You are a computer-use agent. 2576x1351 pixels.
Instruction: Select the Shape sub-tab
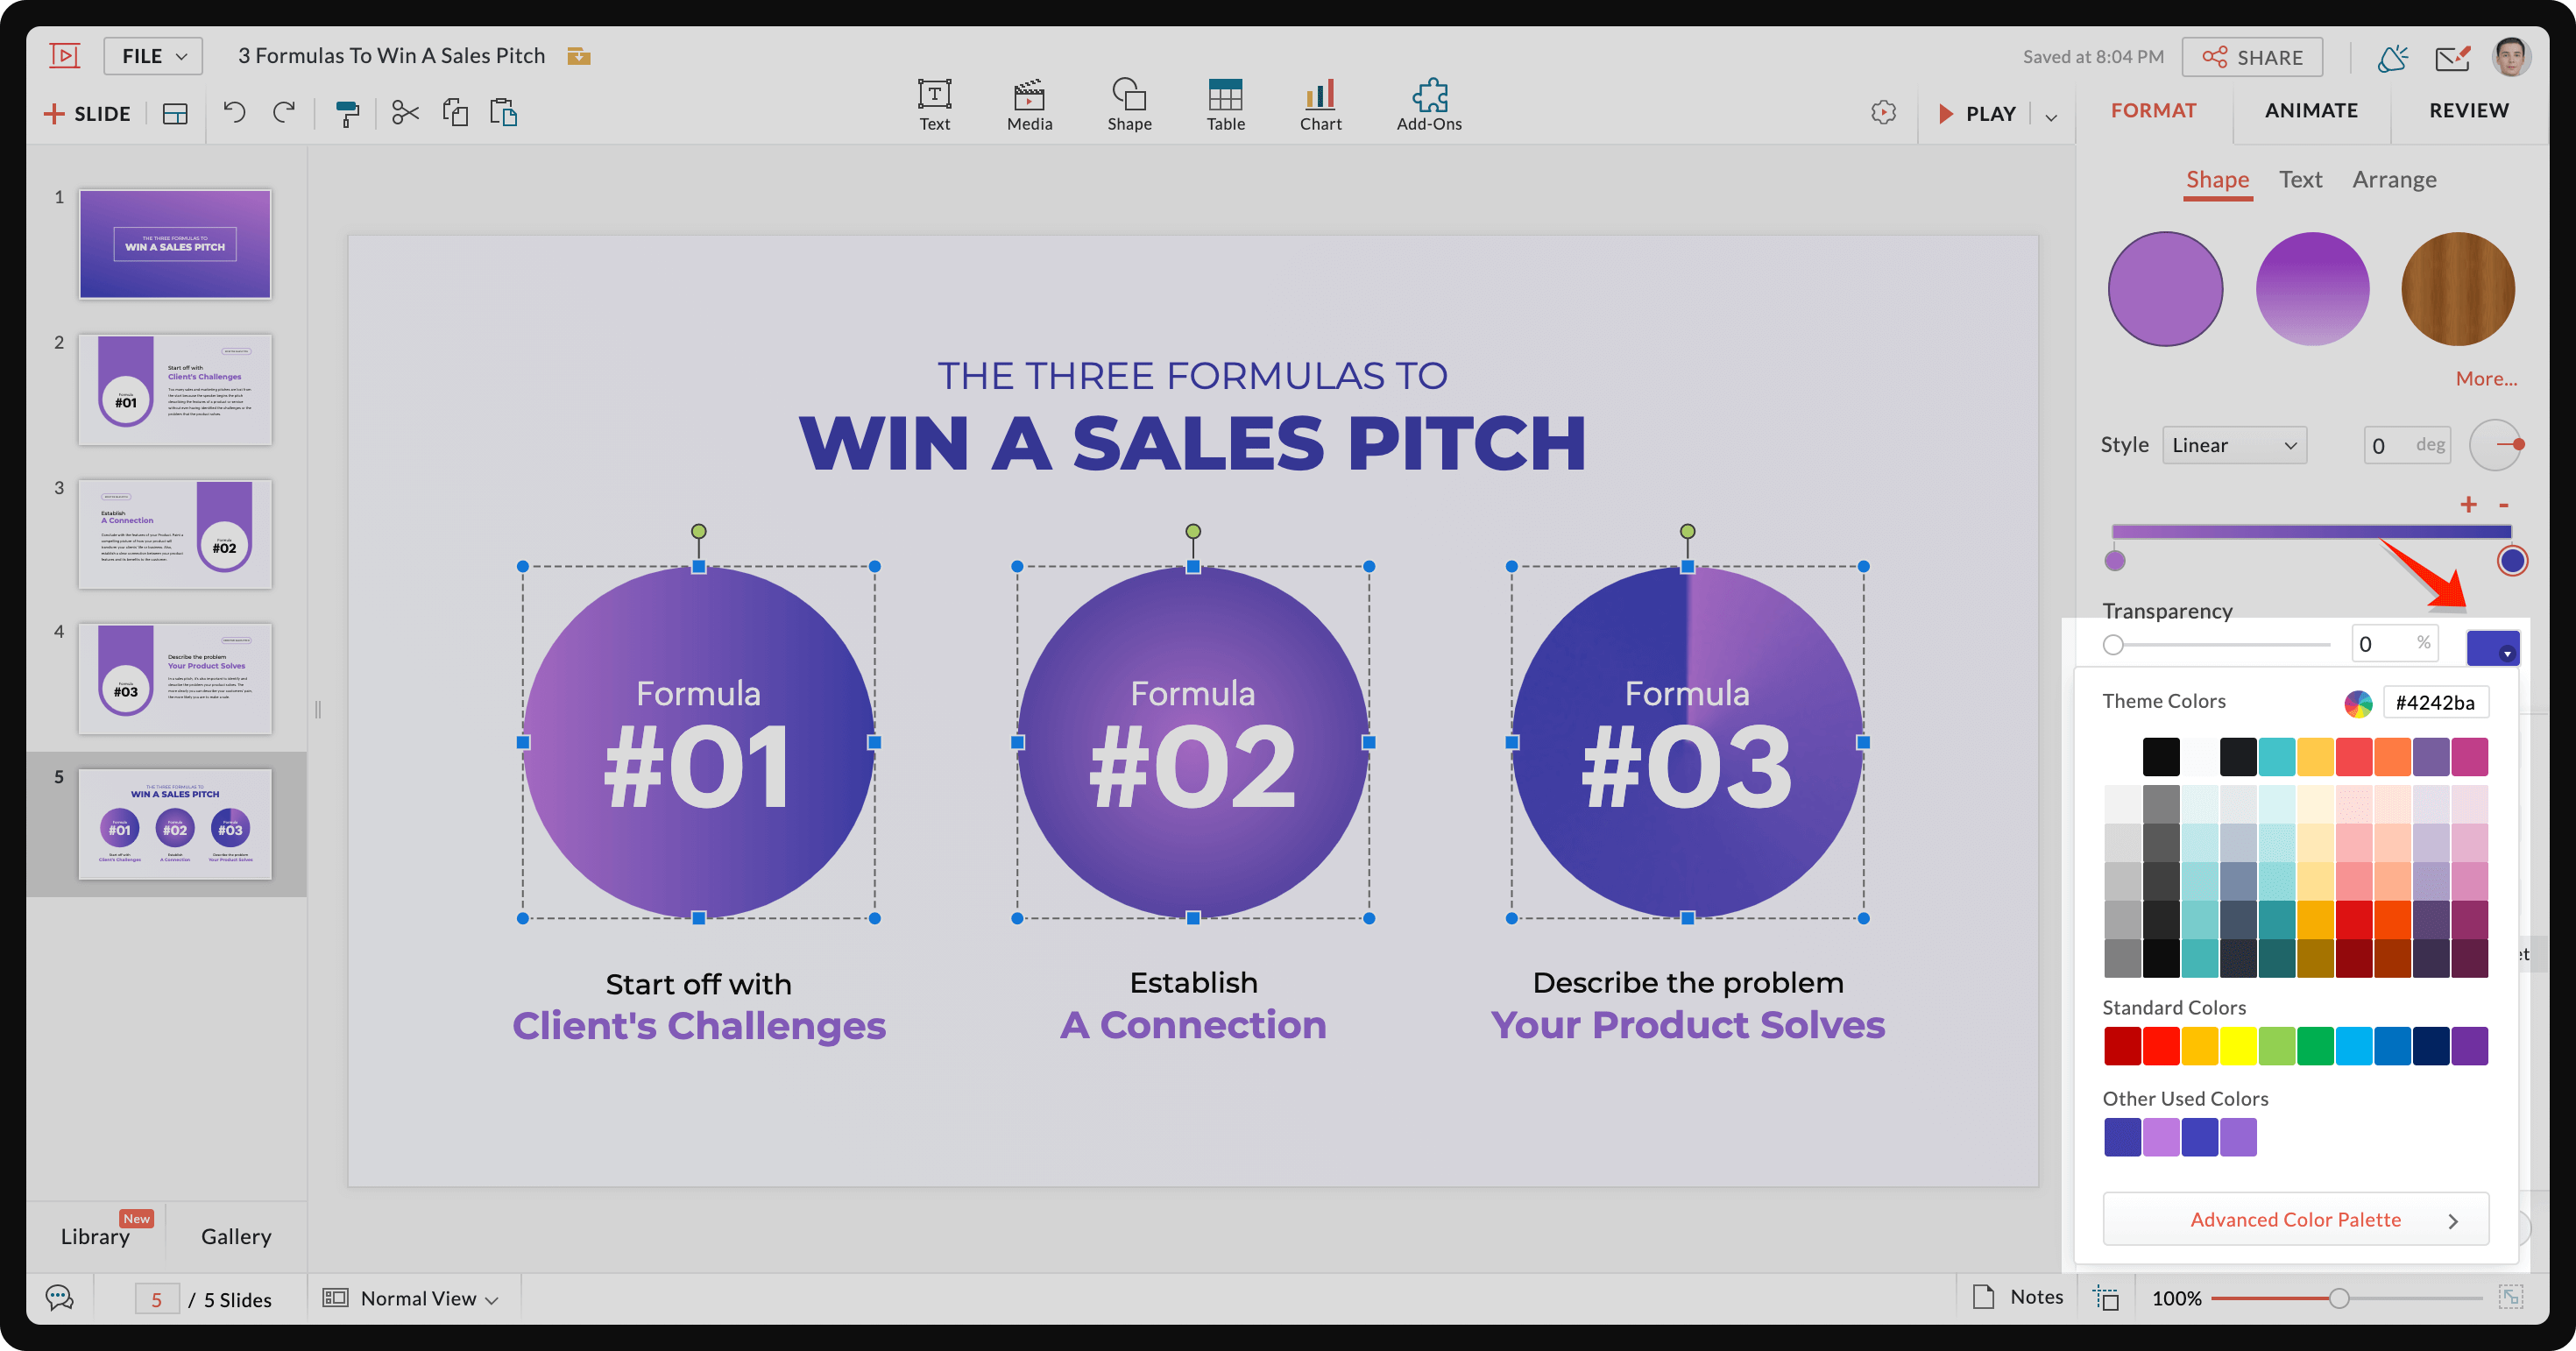point(2217,179)
